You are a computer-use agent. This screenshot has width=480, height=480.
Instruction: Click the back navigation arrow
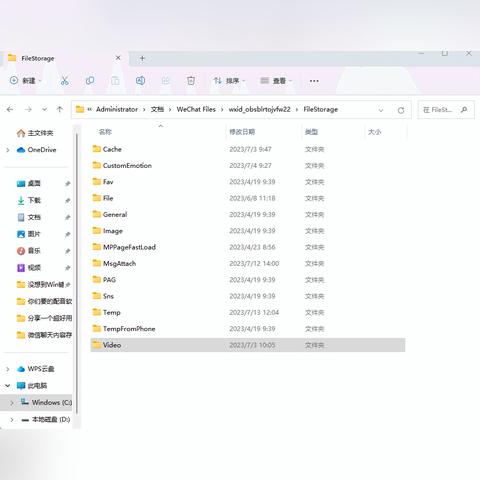(10, 109)
